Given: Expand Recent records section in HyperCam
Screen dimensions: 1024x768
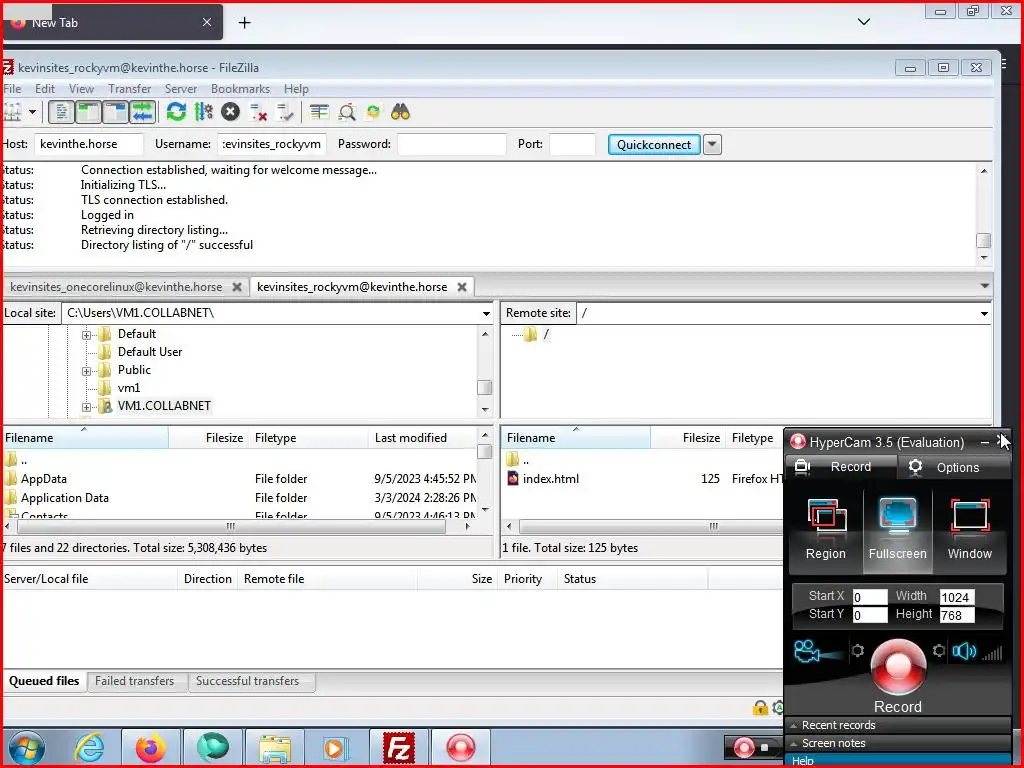Looking at the screenshot, I should [898, 725].
